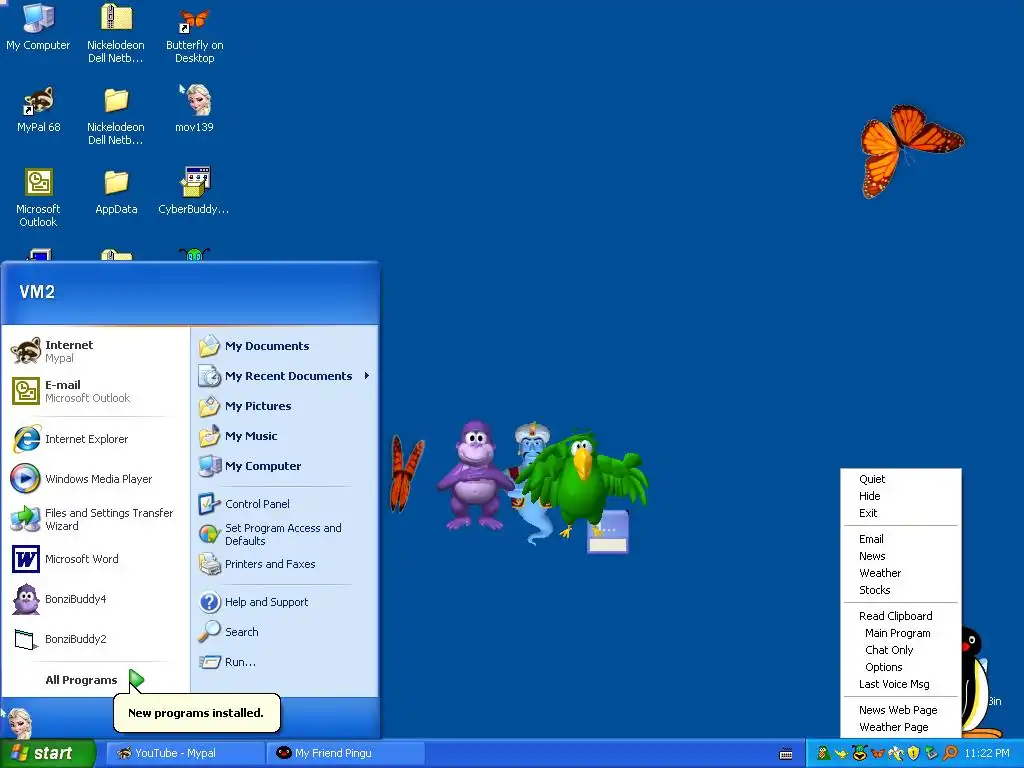Click the Safely Remove Hardware tray icon
The width and height of the screenshot is (1024, 768).
click(x=931, y=754)
